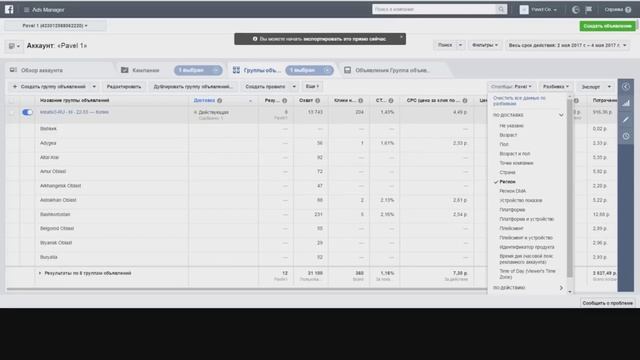Dismiss the export notification banner
Viewport: 640px width, 360px height.
[401, 37]
